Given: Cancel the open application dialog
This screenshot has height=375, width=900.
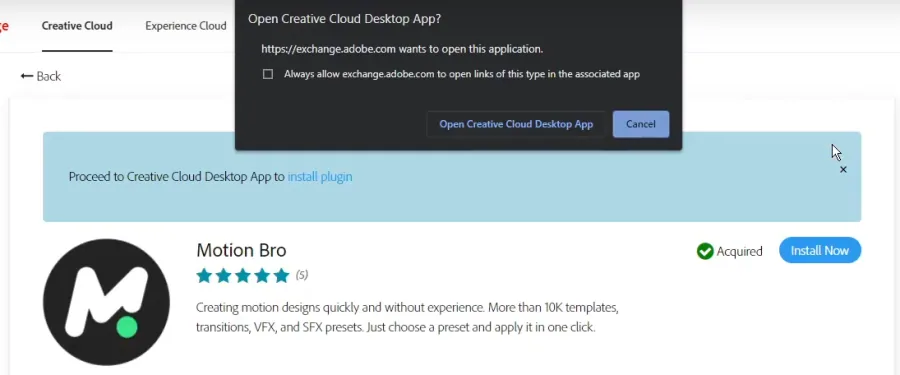Looking at the screenshot, I should coord(641,124).
